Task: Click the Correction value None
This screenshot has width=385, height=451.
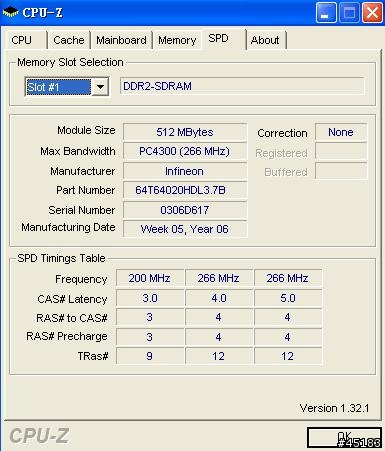Action: pos(341,132)
